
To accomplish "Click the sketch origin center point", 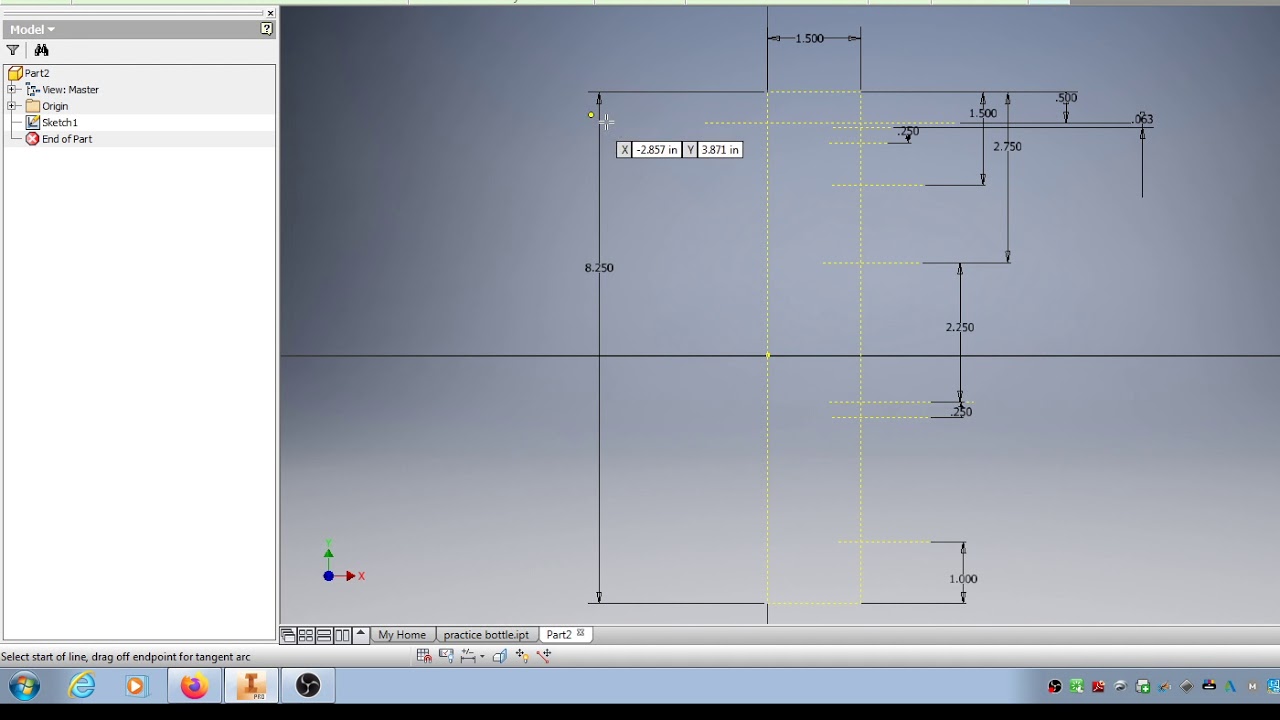I will (768, 355).
